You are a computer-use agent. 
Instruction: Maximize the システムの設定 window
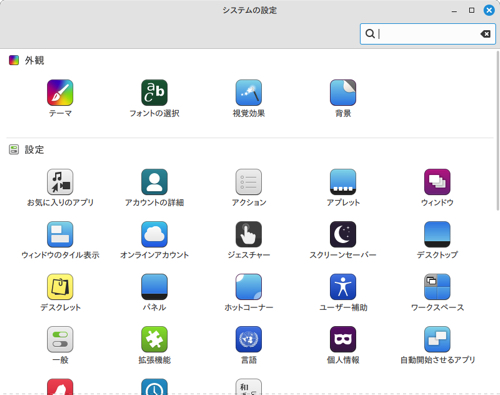pos(472,10)
